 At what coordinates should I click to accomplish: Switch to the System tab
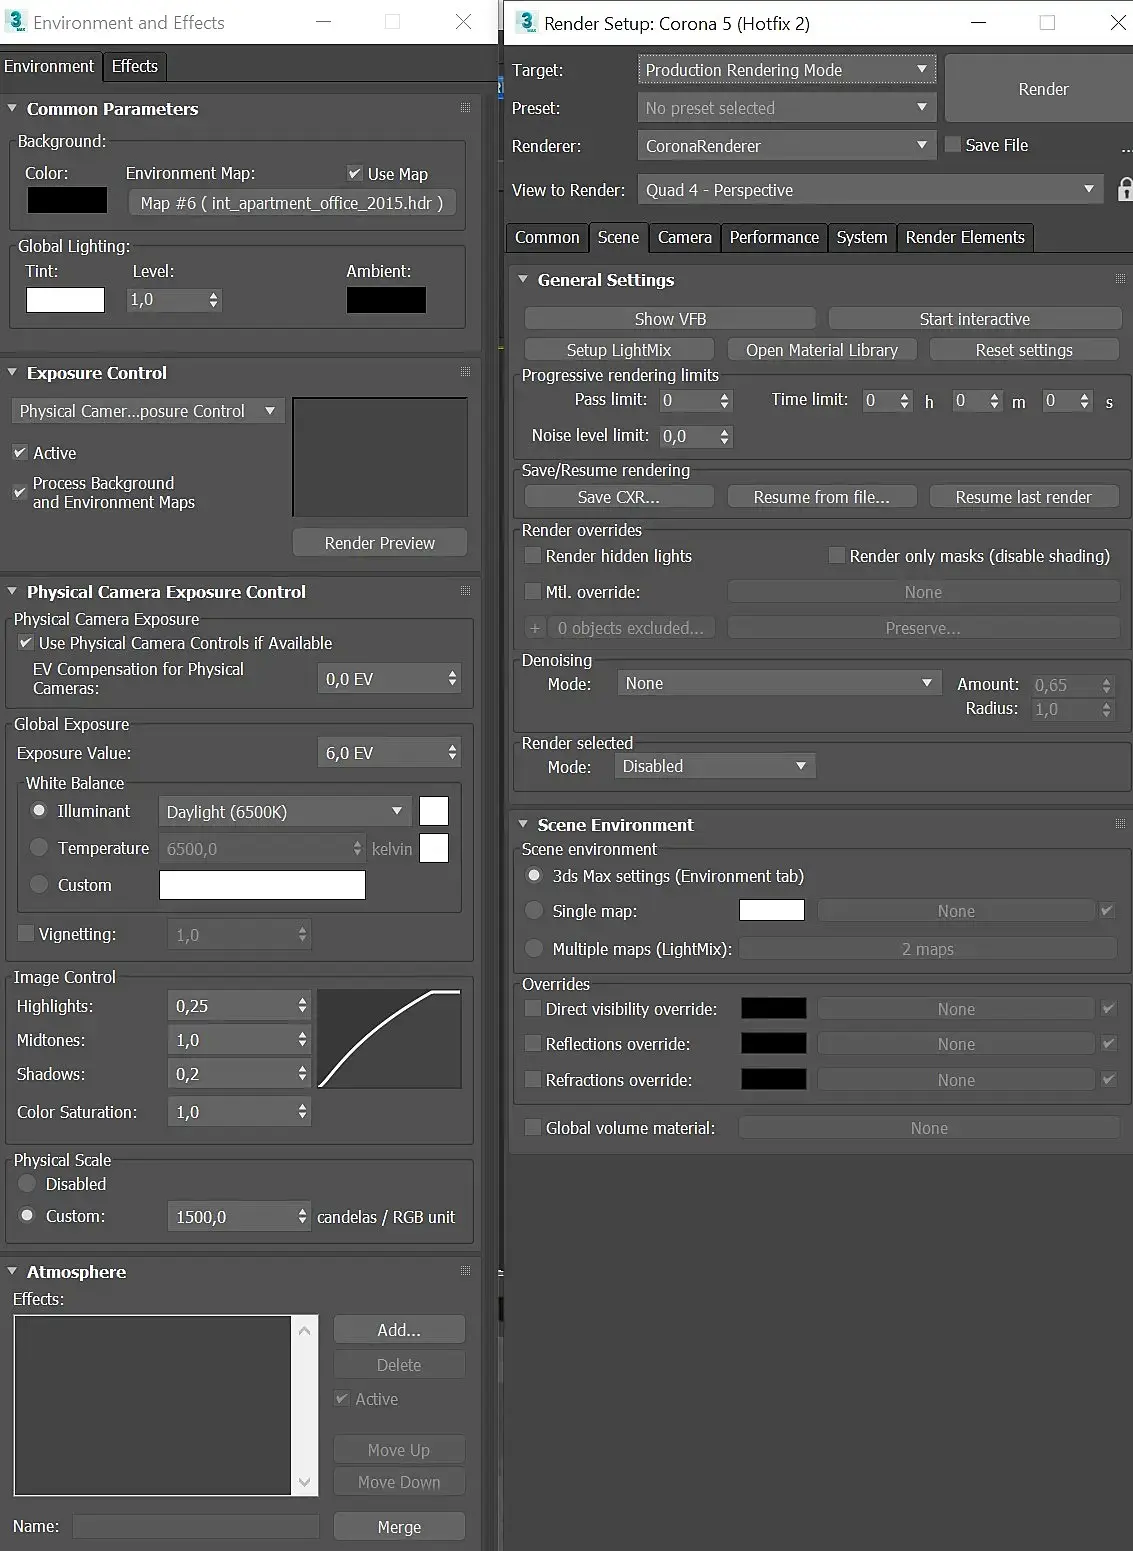click(862, 237)
